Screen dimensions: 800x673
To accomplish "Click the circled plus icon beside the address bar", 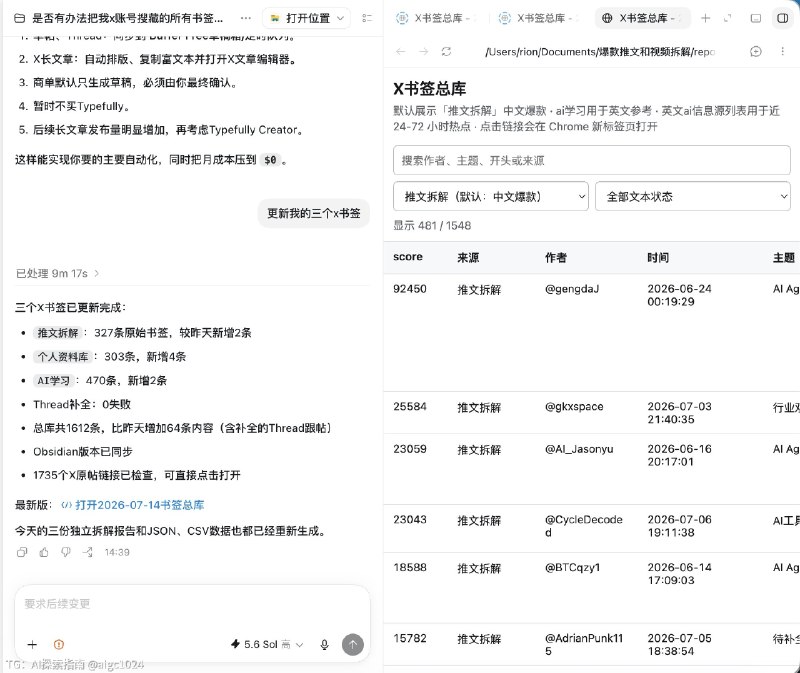I will coord(756,52).
